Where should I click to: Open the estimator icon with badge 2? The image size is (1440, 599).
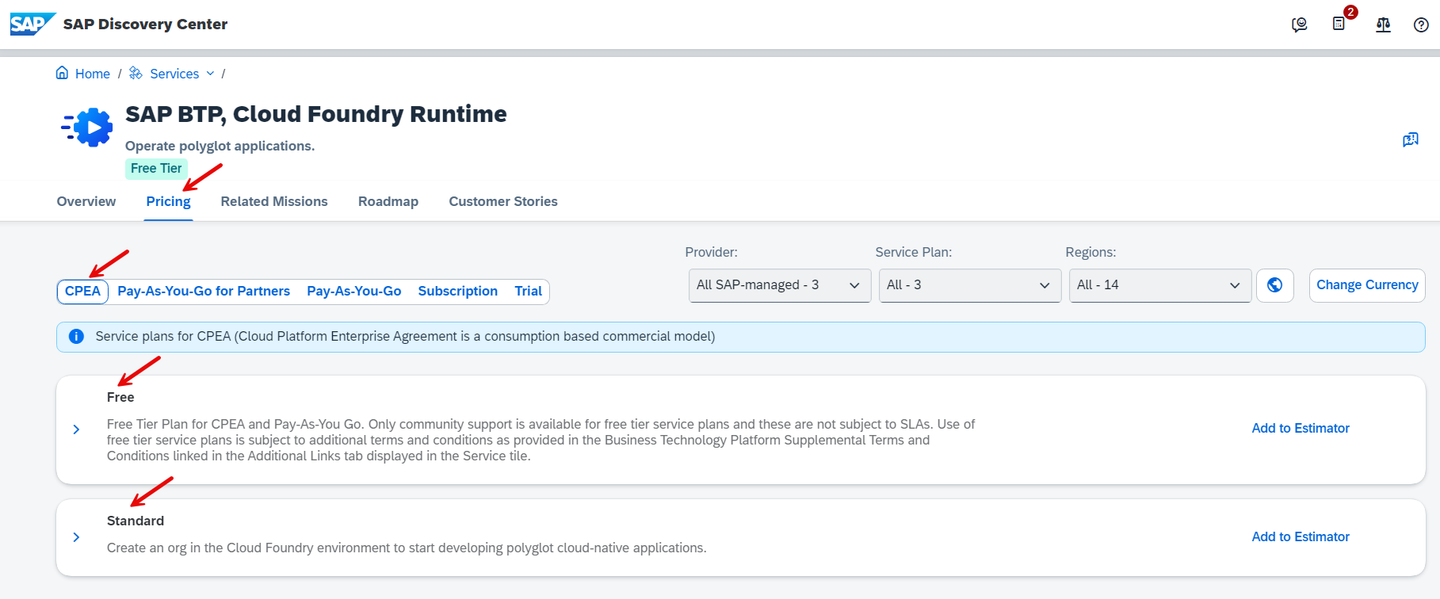pos(1340,24)
